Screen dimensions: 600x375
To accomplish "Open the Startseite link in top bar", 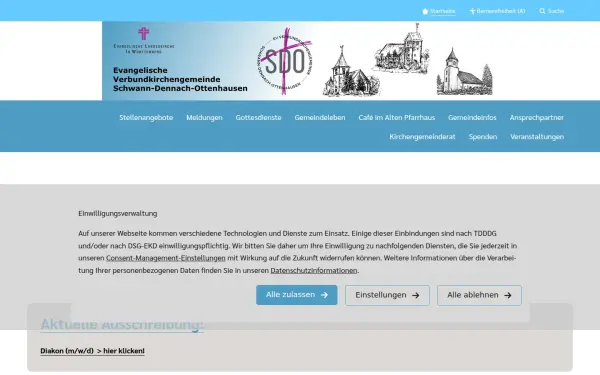I will tap(442, 11).
